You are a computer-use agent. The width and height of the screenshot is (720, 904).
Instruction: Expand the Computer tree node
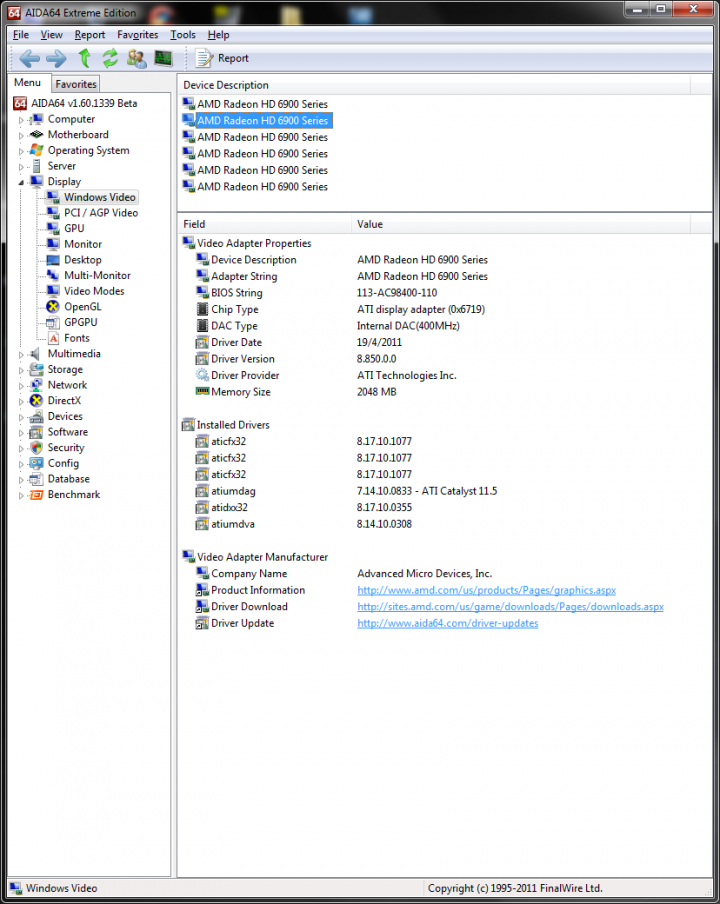21,120
